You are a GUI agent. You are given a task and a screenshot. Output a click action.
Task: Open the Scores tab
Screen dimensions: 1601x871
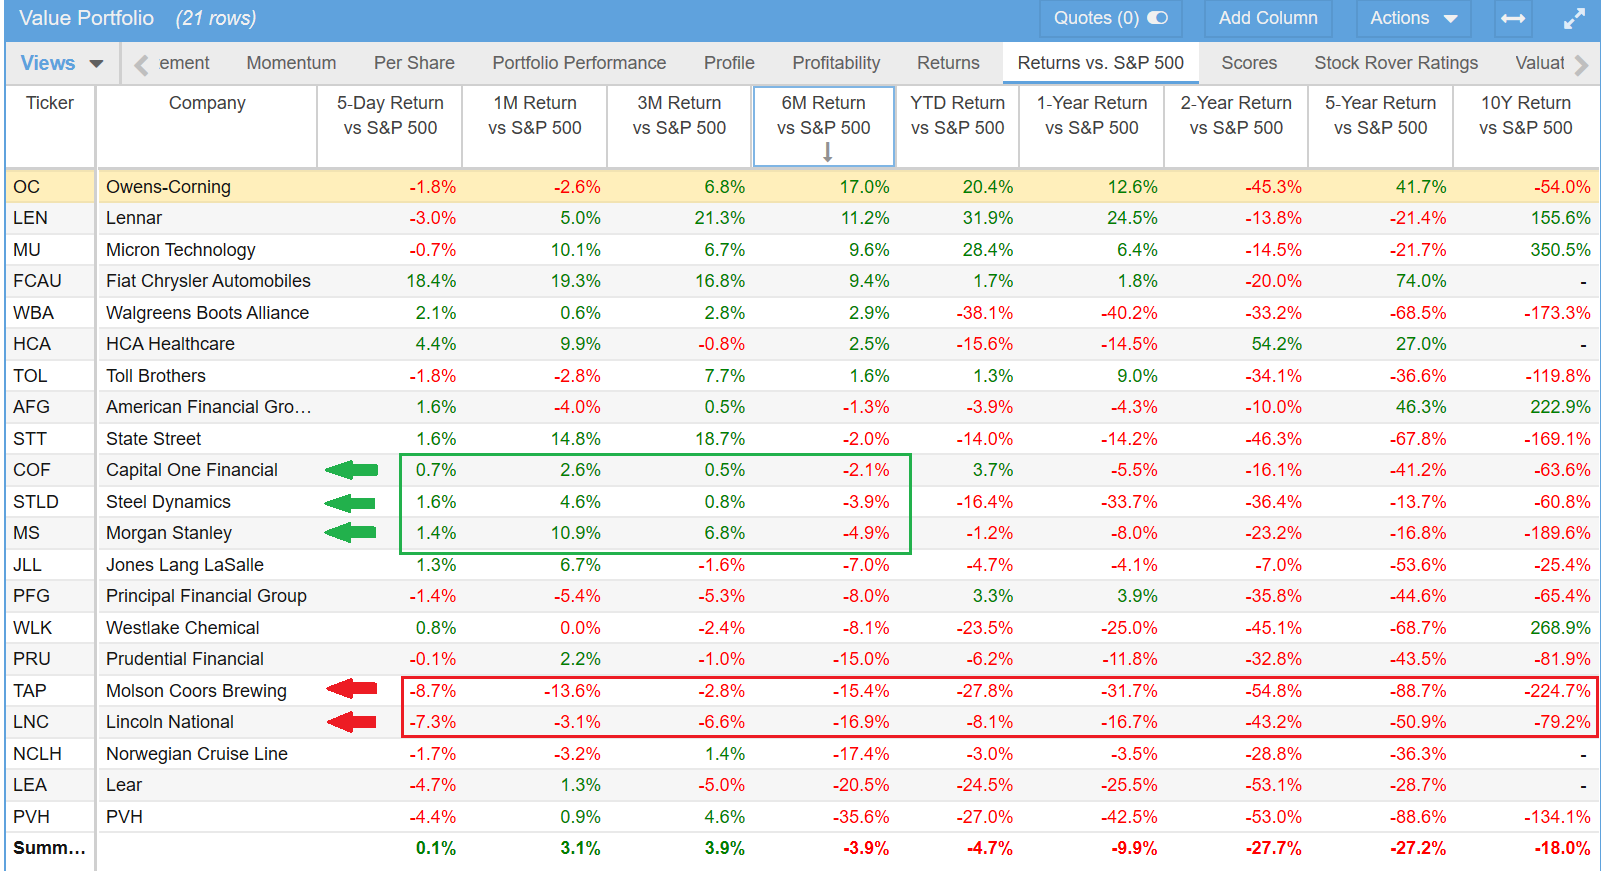[1249, 63]
